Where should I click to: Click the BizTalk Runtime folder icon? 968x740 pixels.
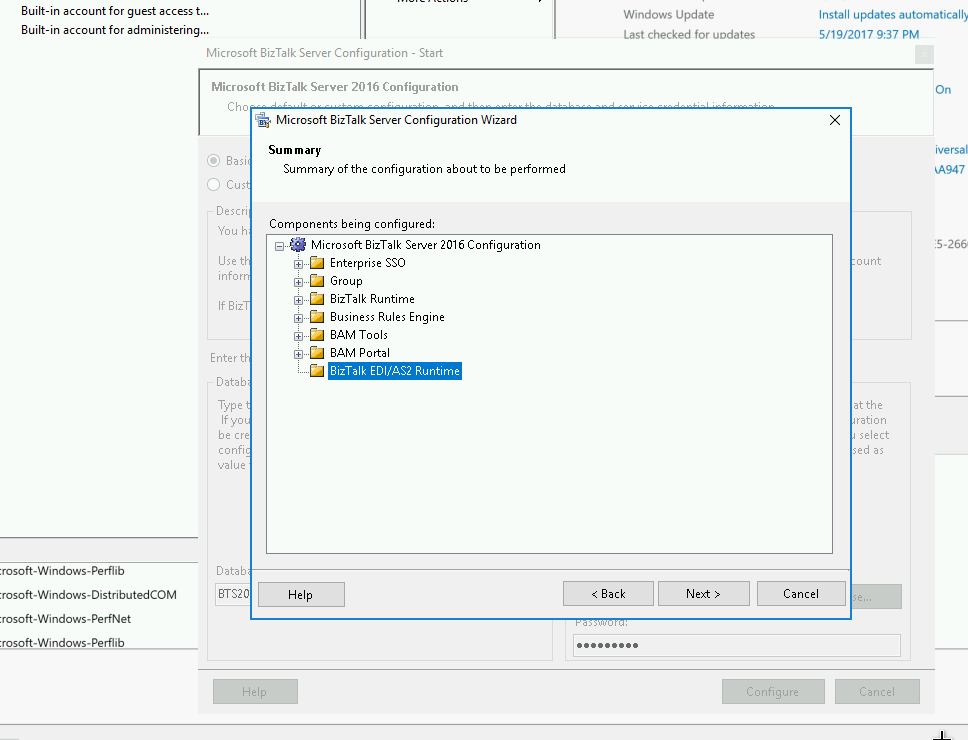point(317,299)
